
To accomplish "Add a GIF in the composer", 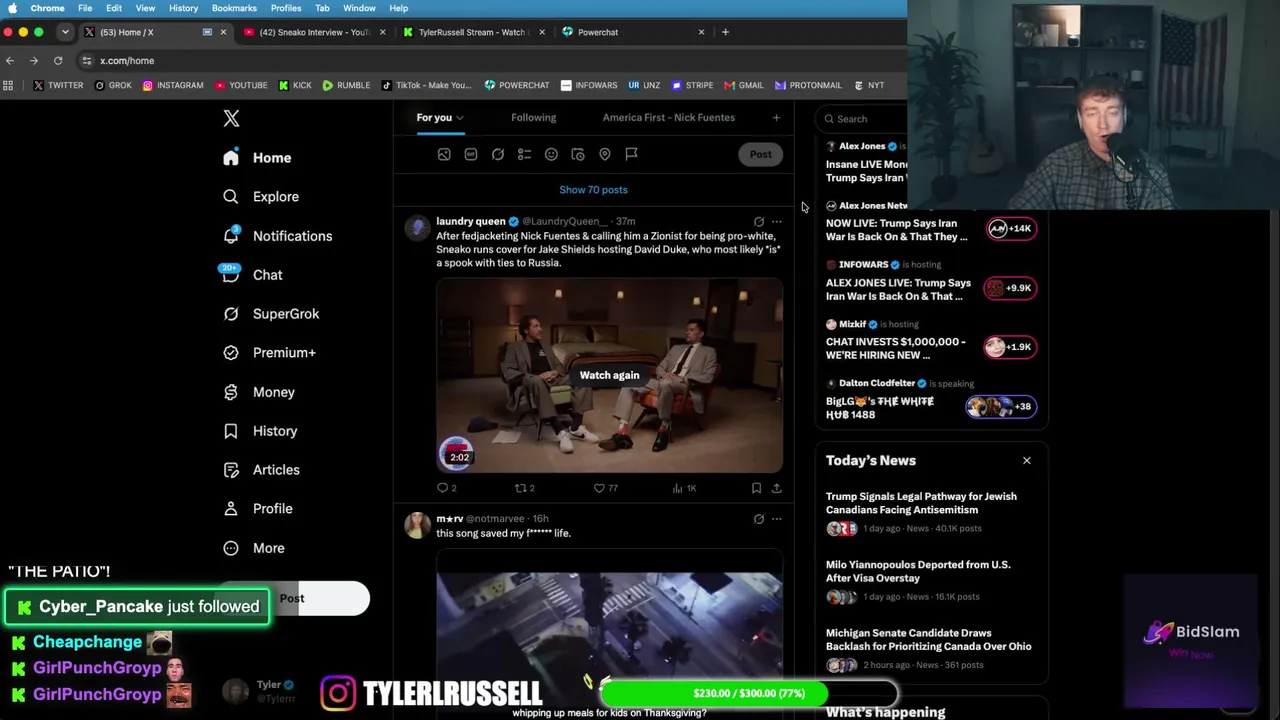I will [x=471, y=154].
